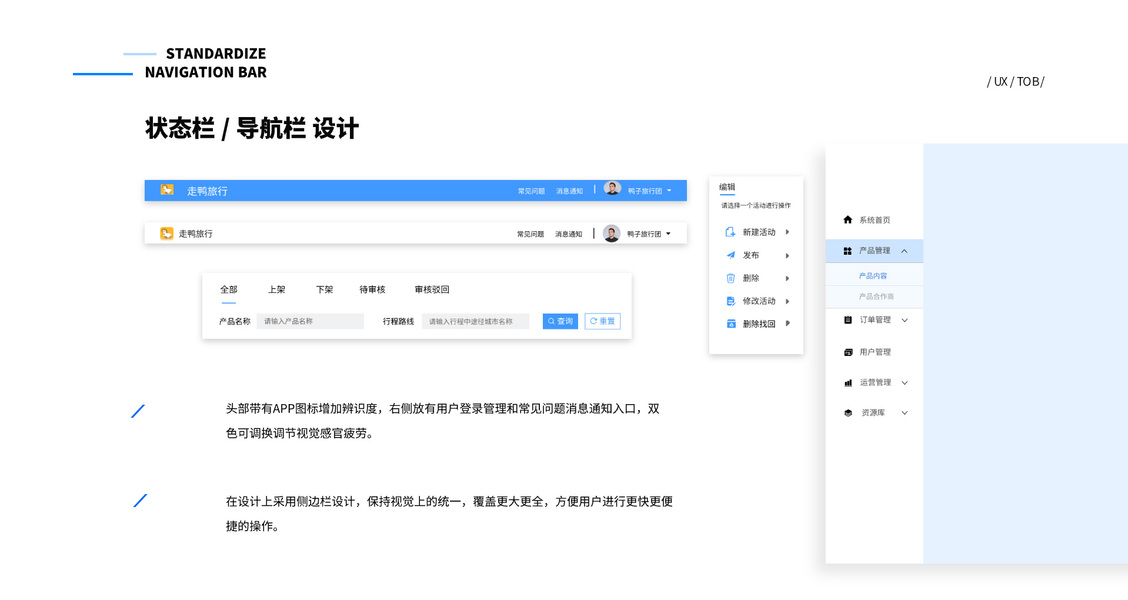The image size is (1128, 600).
Task: Click the 修改活动 menu label
Action: coord(759,301)
